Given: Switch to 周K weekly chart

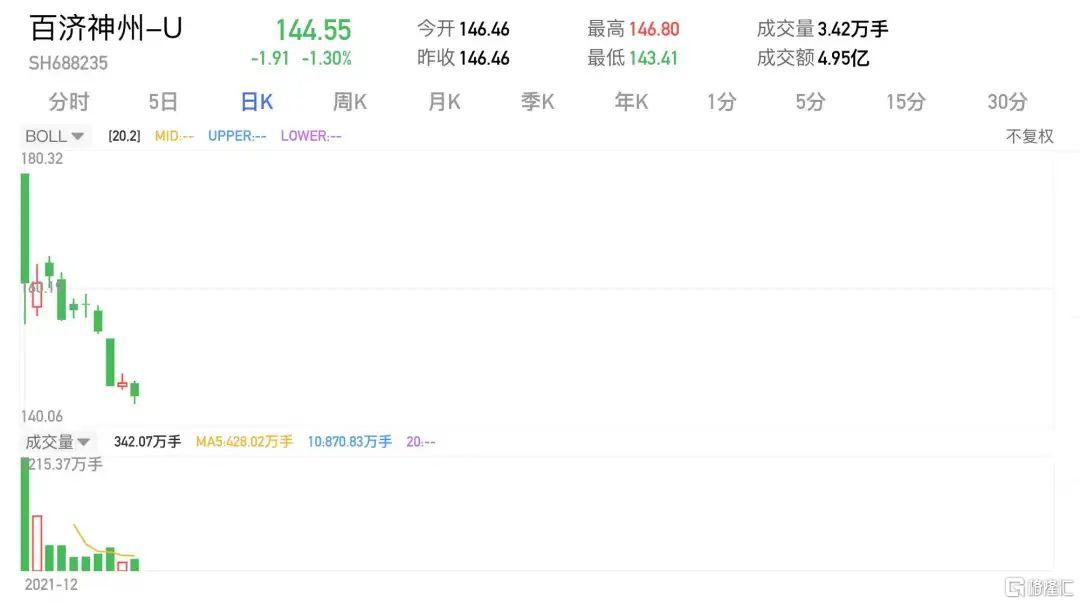Looking at the screenshot, I should pyautogui.click(x=350, y=102).
